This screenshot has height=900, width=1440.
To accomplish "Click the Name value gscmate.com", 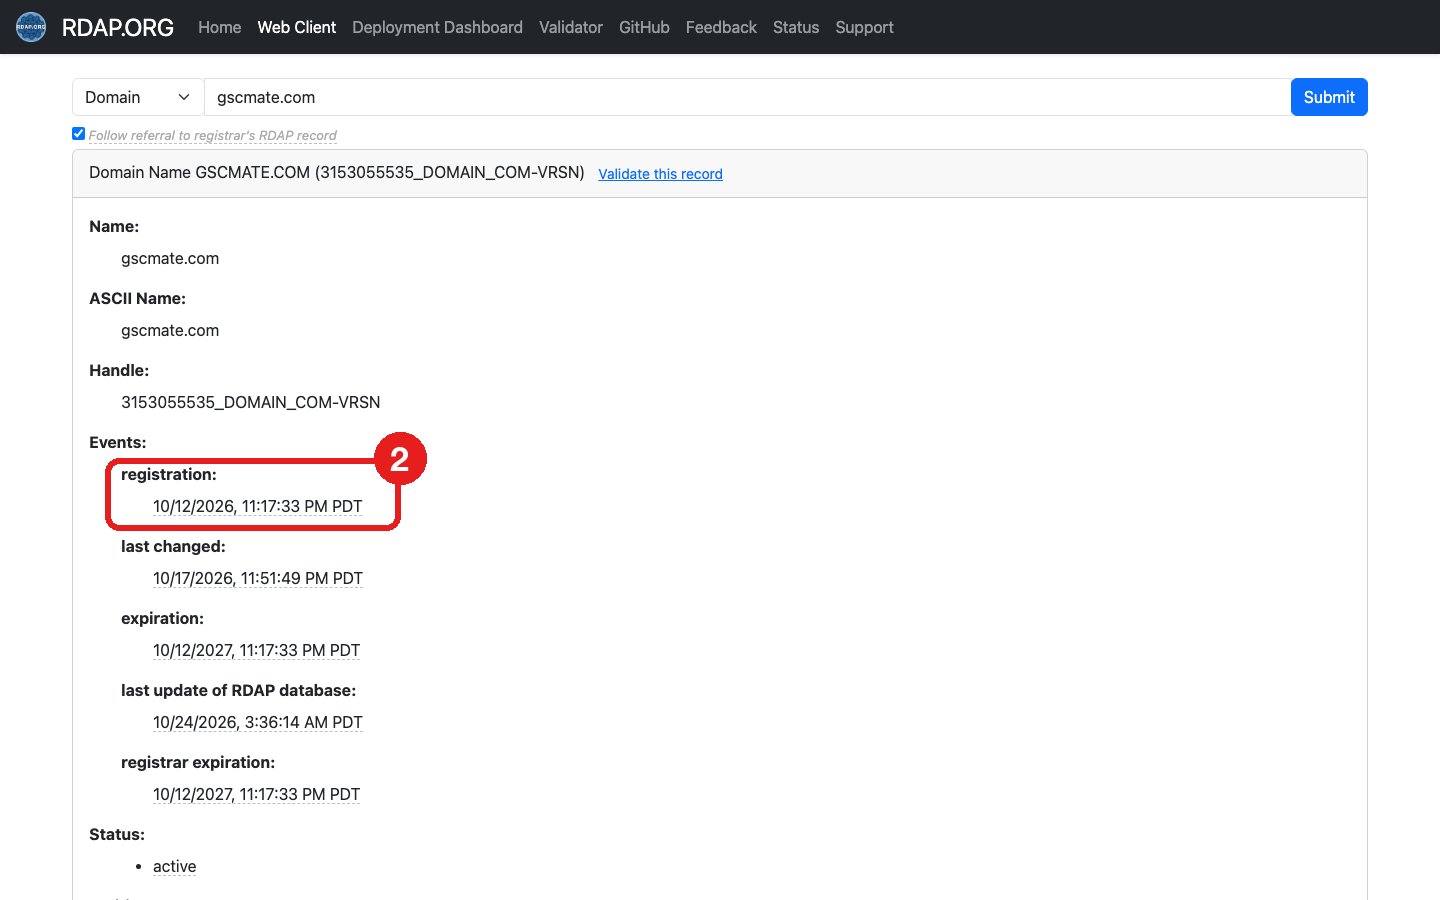I will click(x=170, y=258).
